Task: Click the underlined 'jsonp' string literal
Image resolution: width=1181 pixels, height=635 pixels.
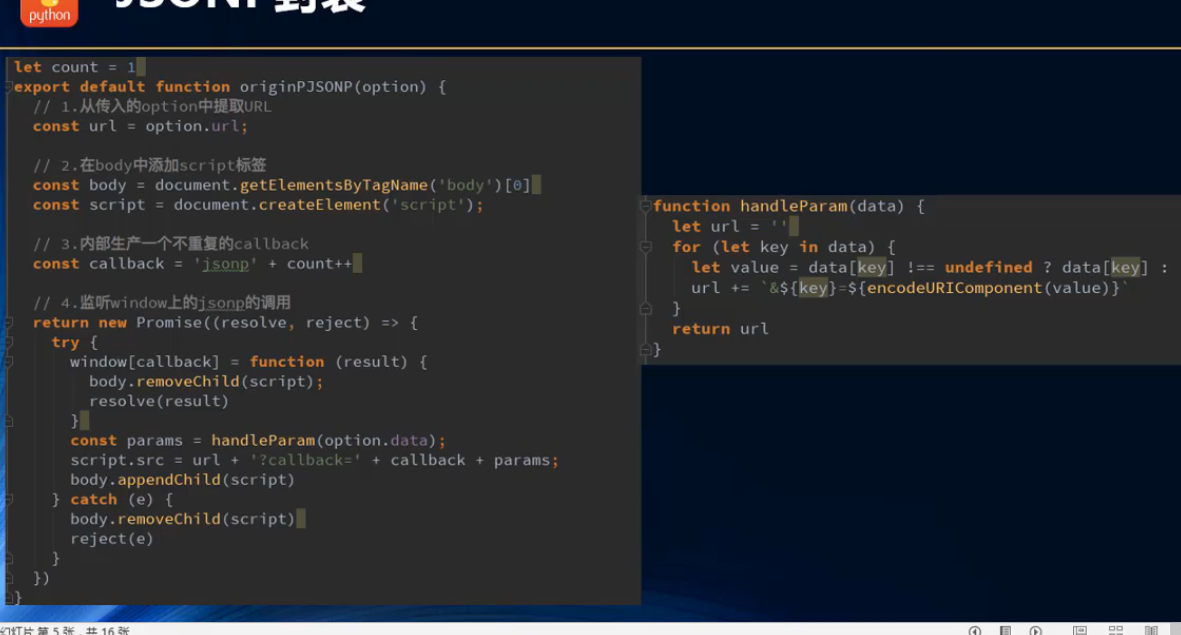Action: (225, 264)
